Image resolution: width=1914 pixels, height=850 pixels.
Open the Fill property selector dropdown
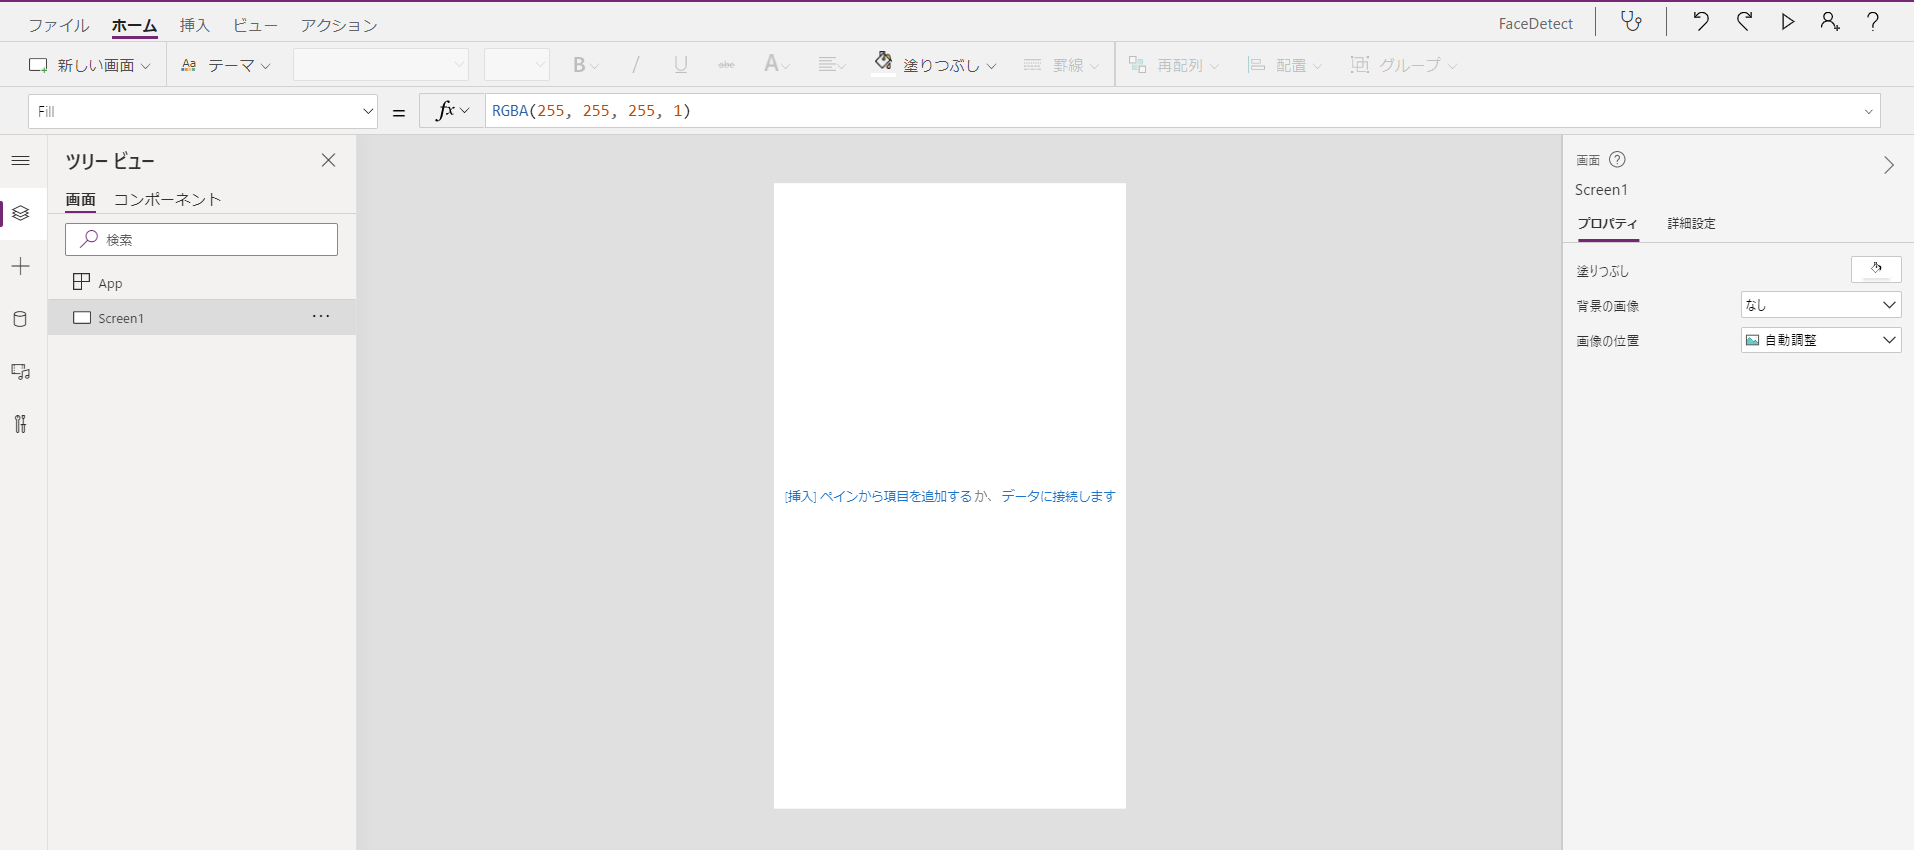point(203,111)
